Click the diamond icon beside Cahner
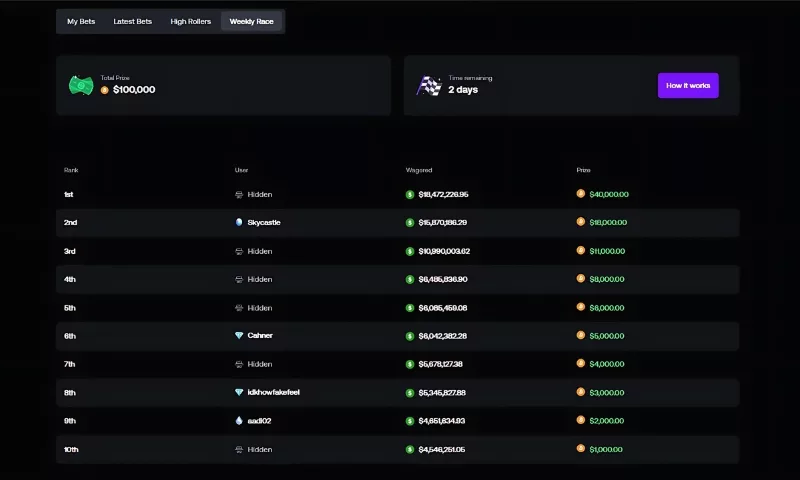 239,336
